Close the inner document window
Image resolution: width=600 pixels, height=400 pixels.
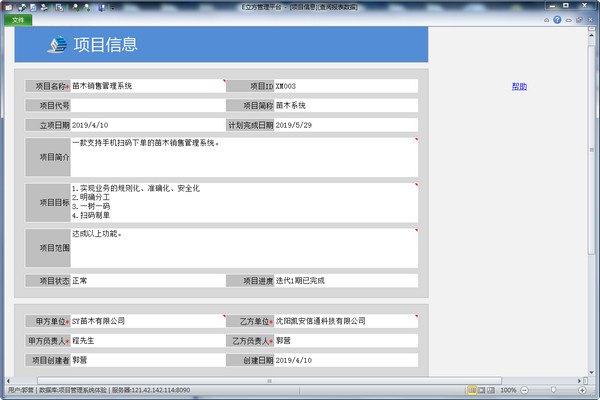pos(590,20)
